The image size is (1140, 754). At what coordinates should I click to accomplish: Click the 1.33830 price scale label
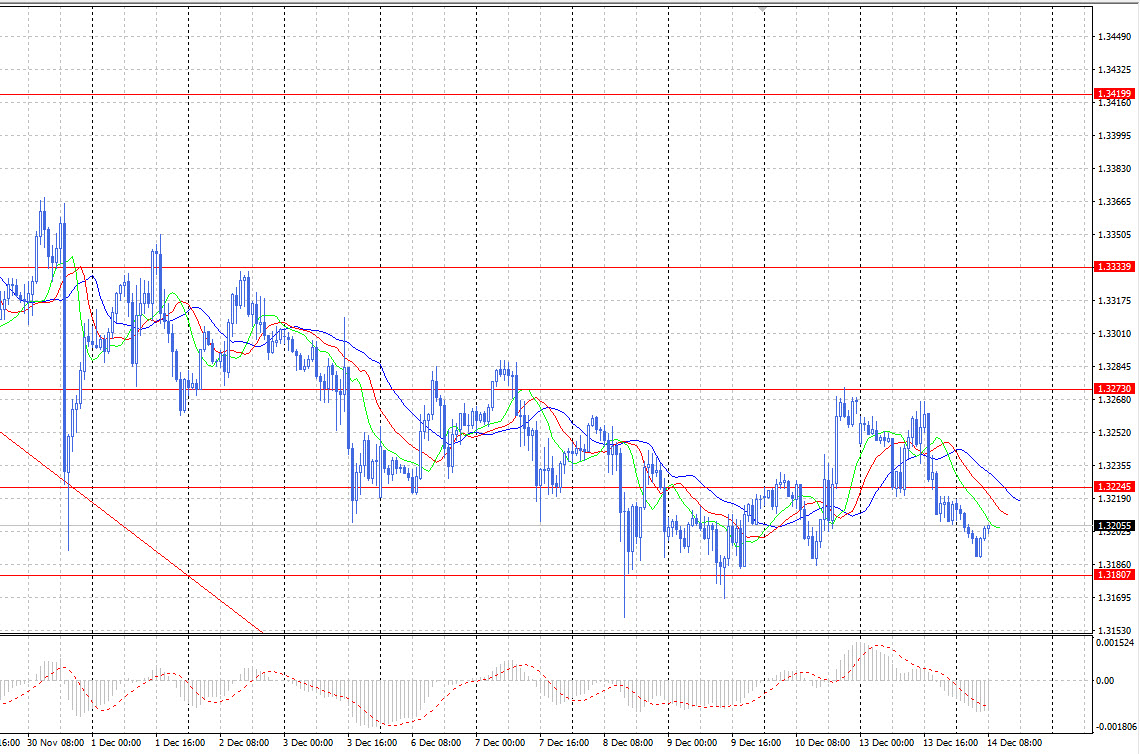tap(1115, 169)
